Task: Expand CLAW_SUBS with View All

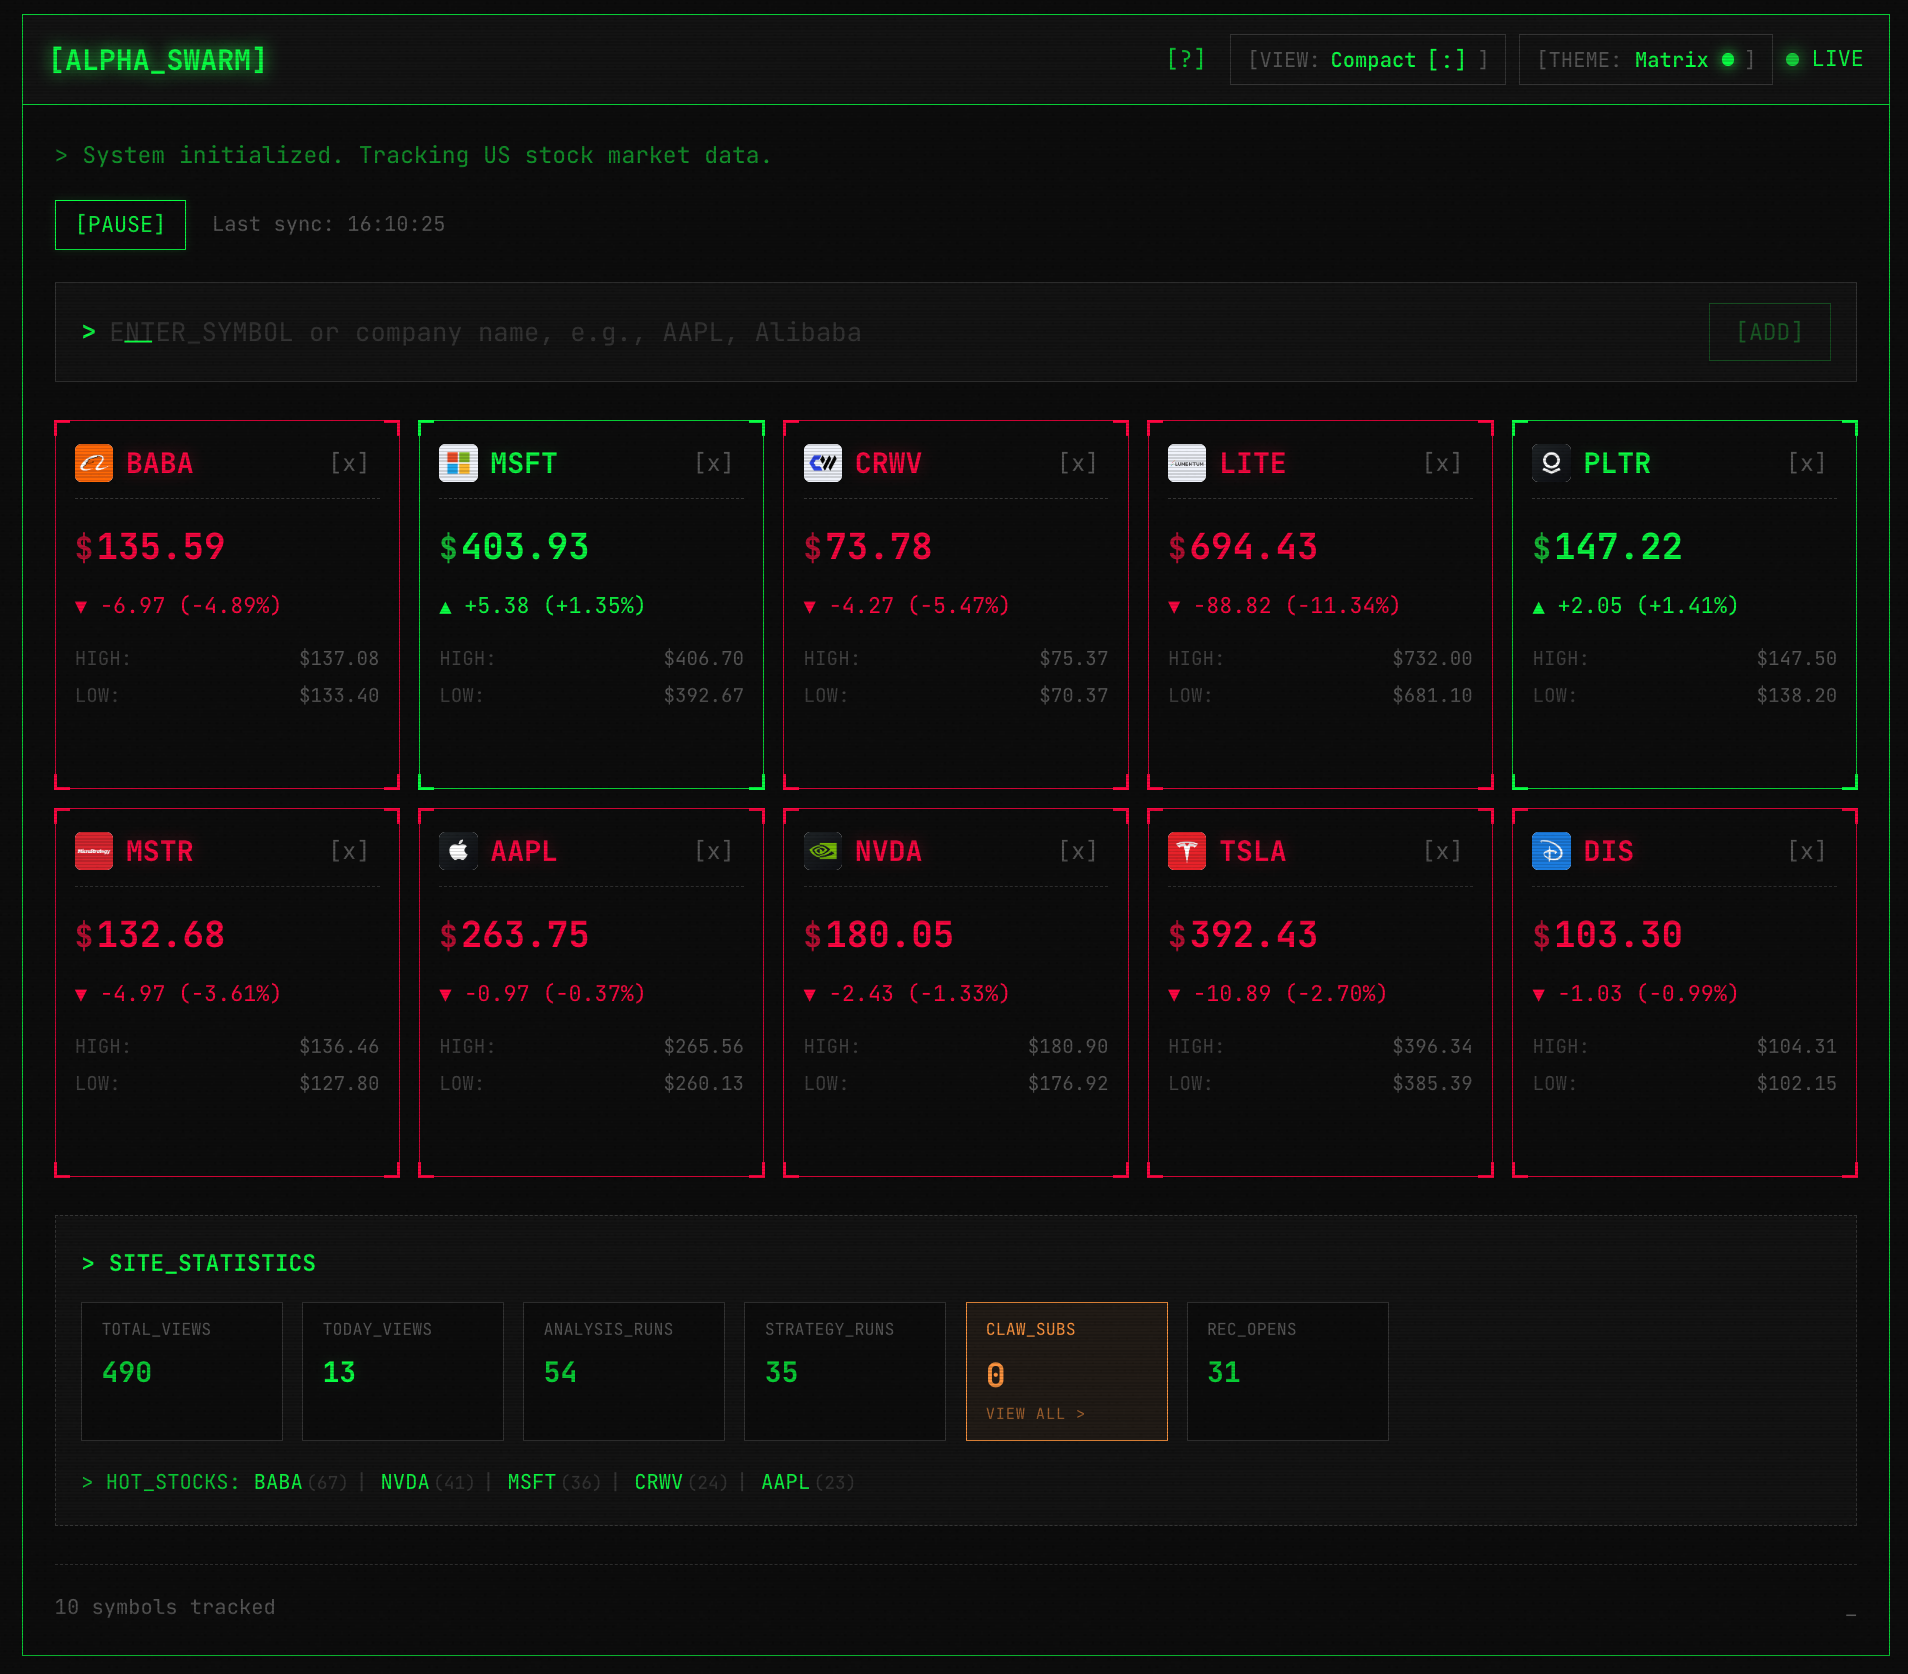Action: (x=1035, y=1413)
